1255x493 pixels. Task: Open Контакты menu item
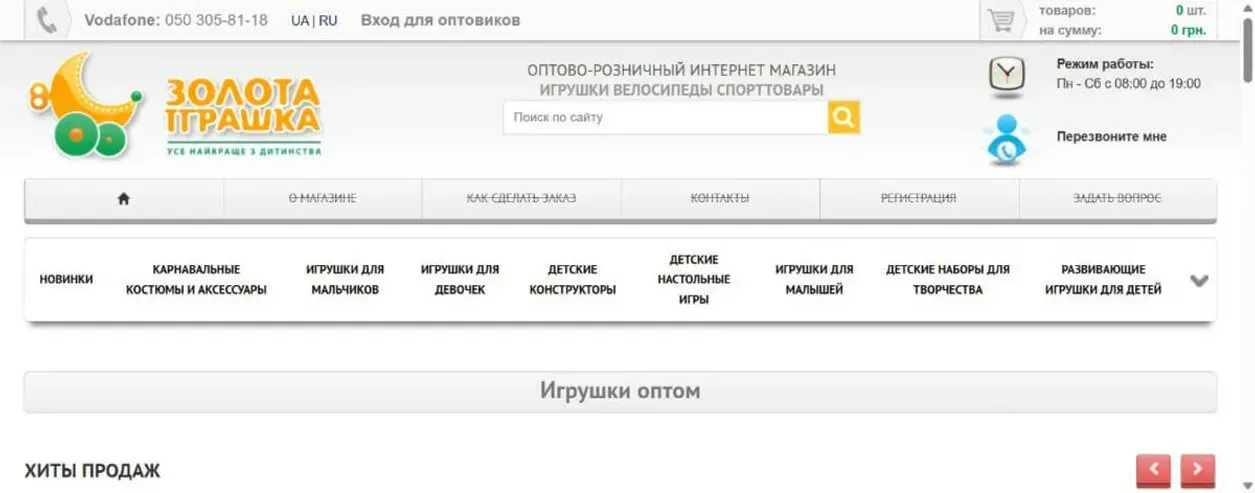point(720,198)
